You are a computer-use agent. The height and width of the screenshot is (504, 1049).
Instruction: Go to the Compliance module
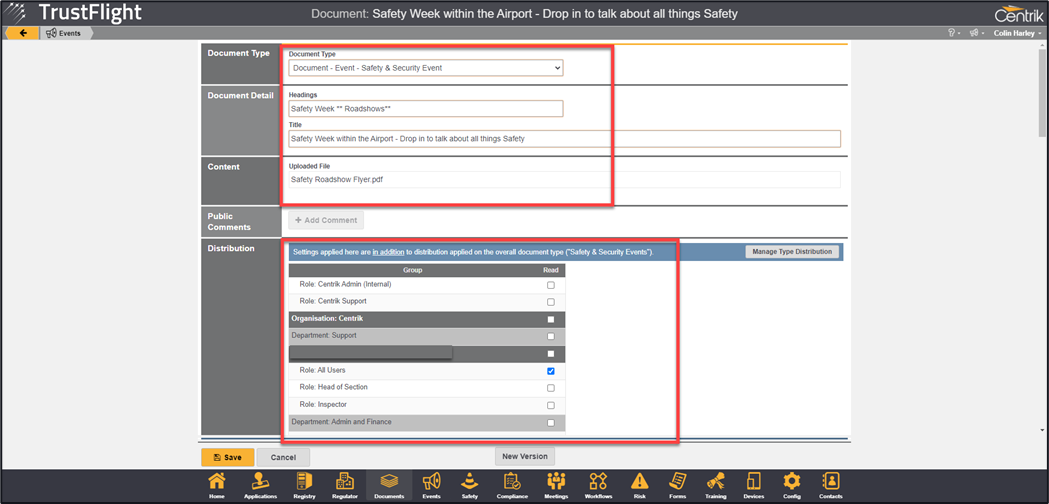(x=511, y=484)
